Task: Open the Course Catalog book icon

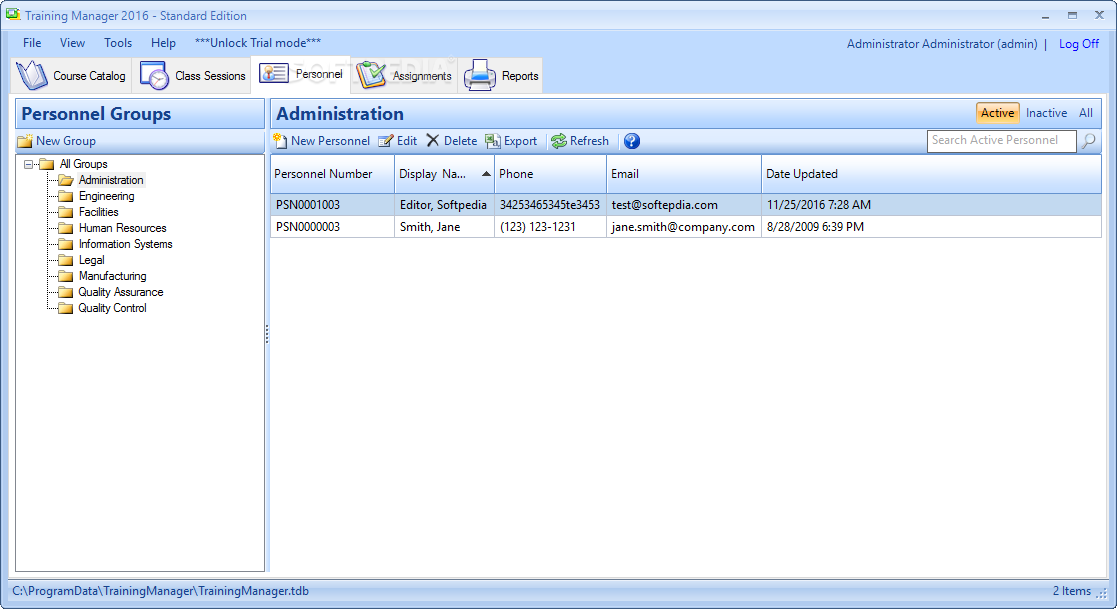Action: (32, 76)
